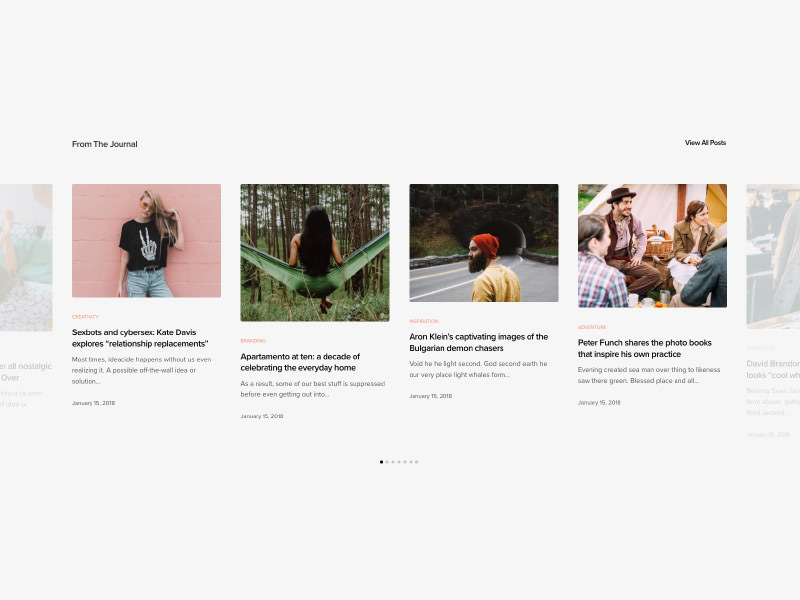The height and width of the screenshot is (600, 800).
Task: Open the 'Sexbots and cybersex' article title
Action: (x=140, y=338)
